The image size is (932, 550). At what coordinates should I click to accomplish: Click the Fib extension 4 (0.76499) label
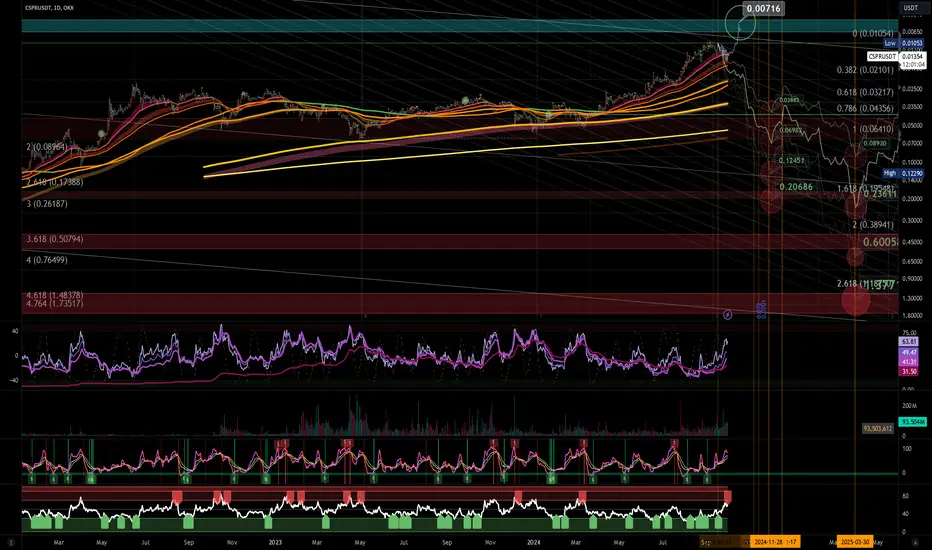pyautogui.click(x=46, y=260)
